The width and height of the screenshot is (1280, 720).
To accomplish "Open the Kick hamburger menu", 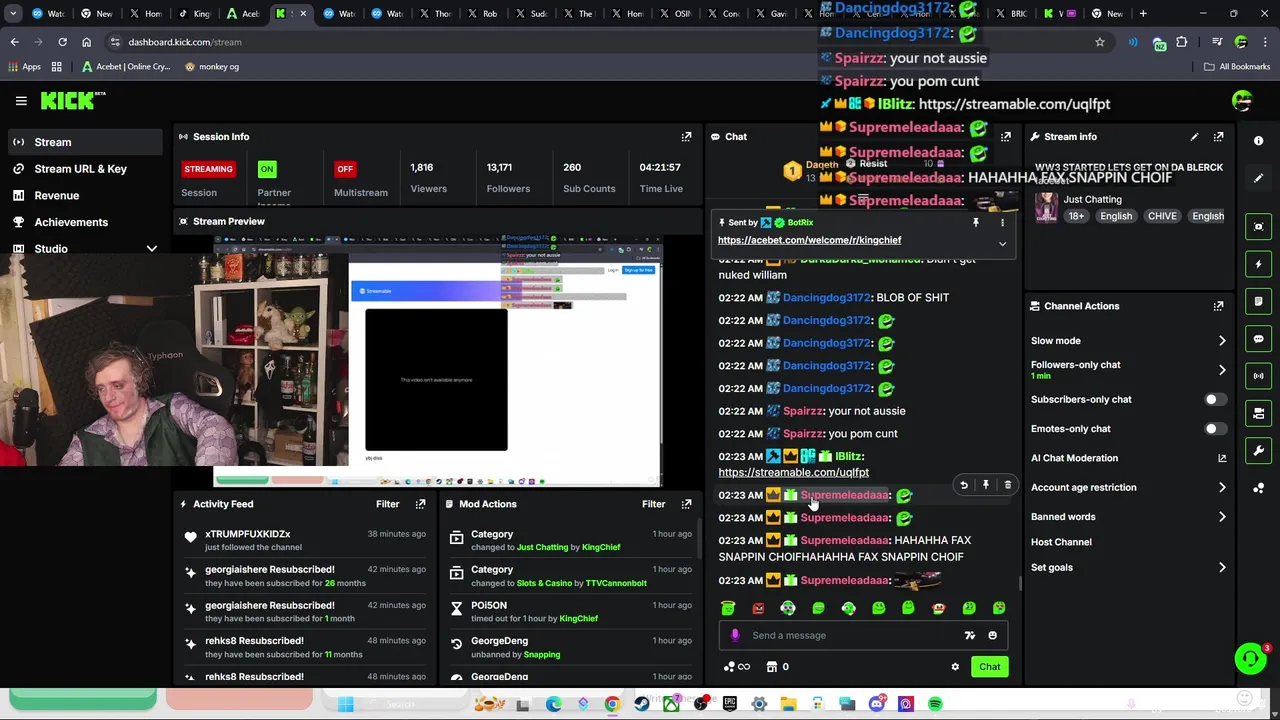I will coord(21,100).
